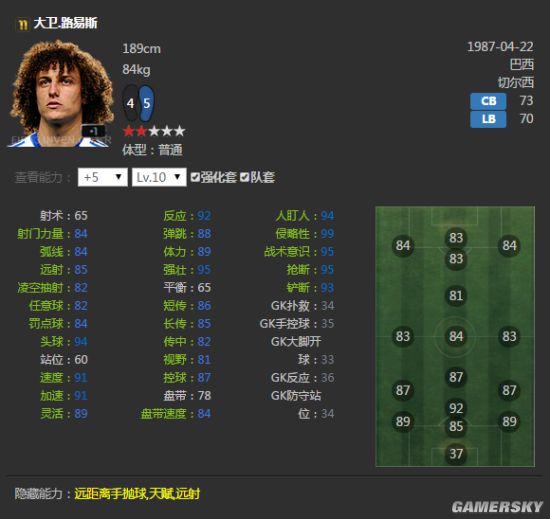Click the left foot rating 4 icon
Screen dimensions: 550x519
(x=130, y=103)
